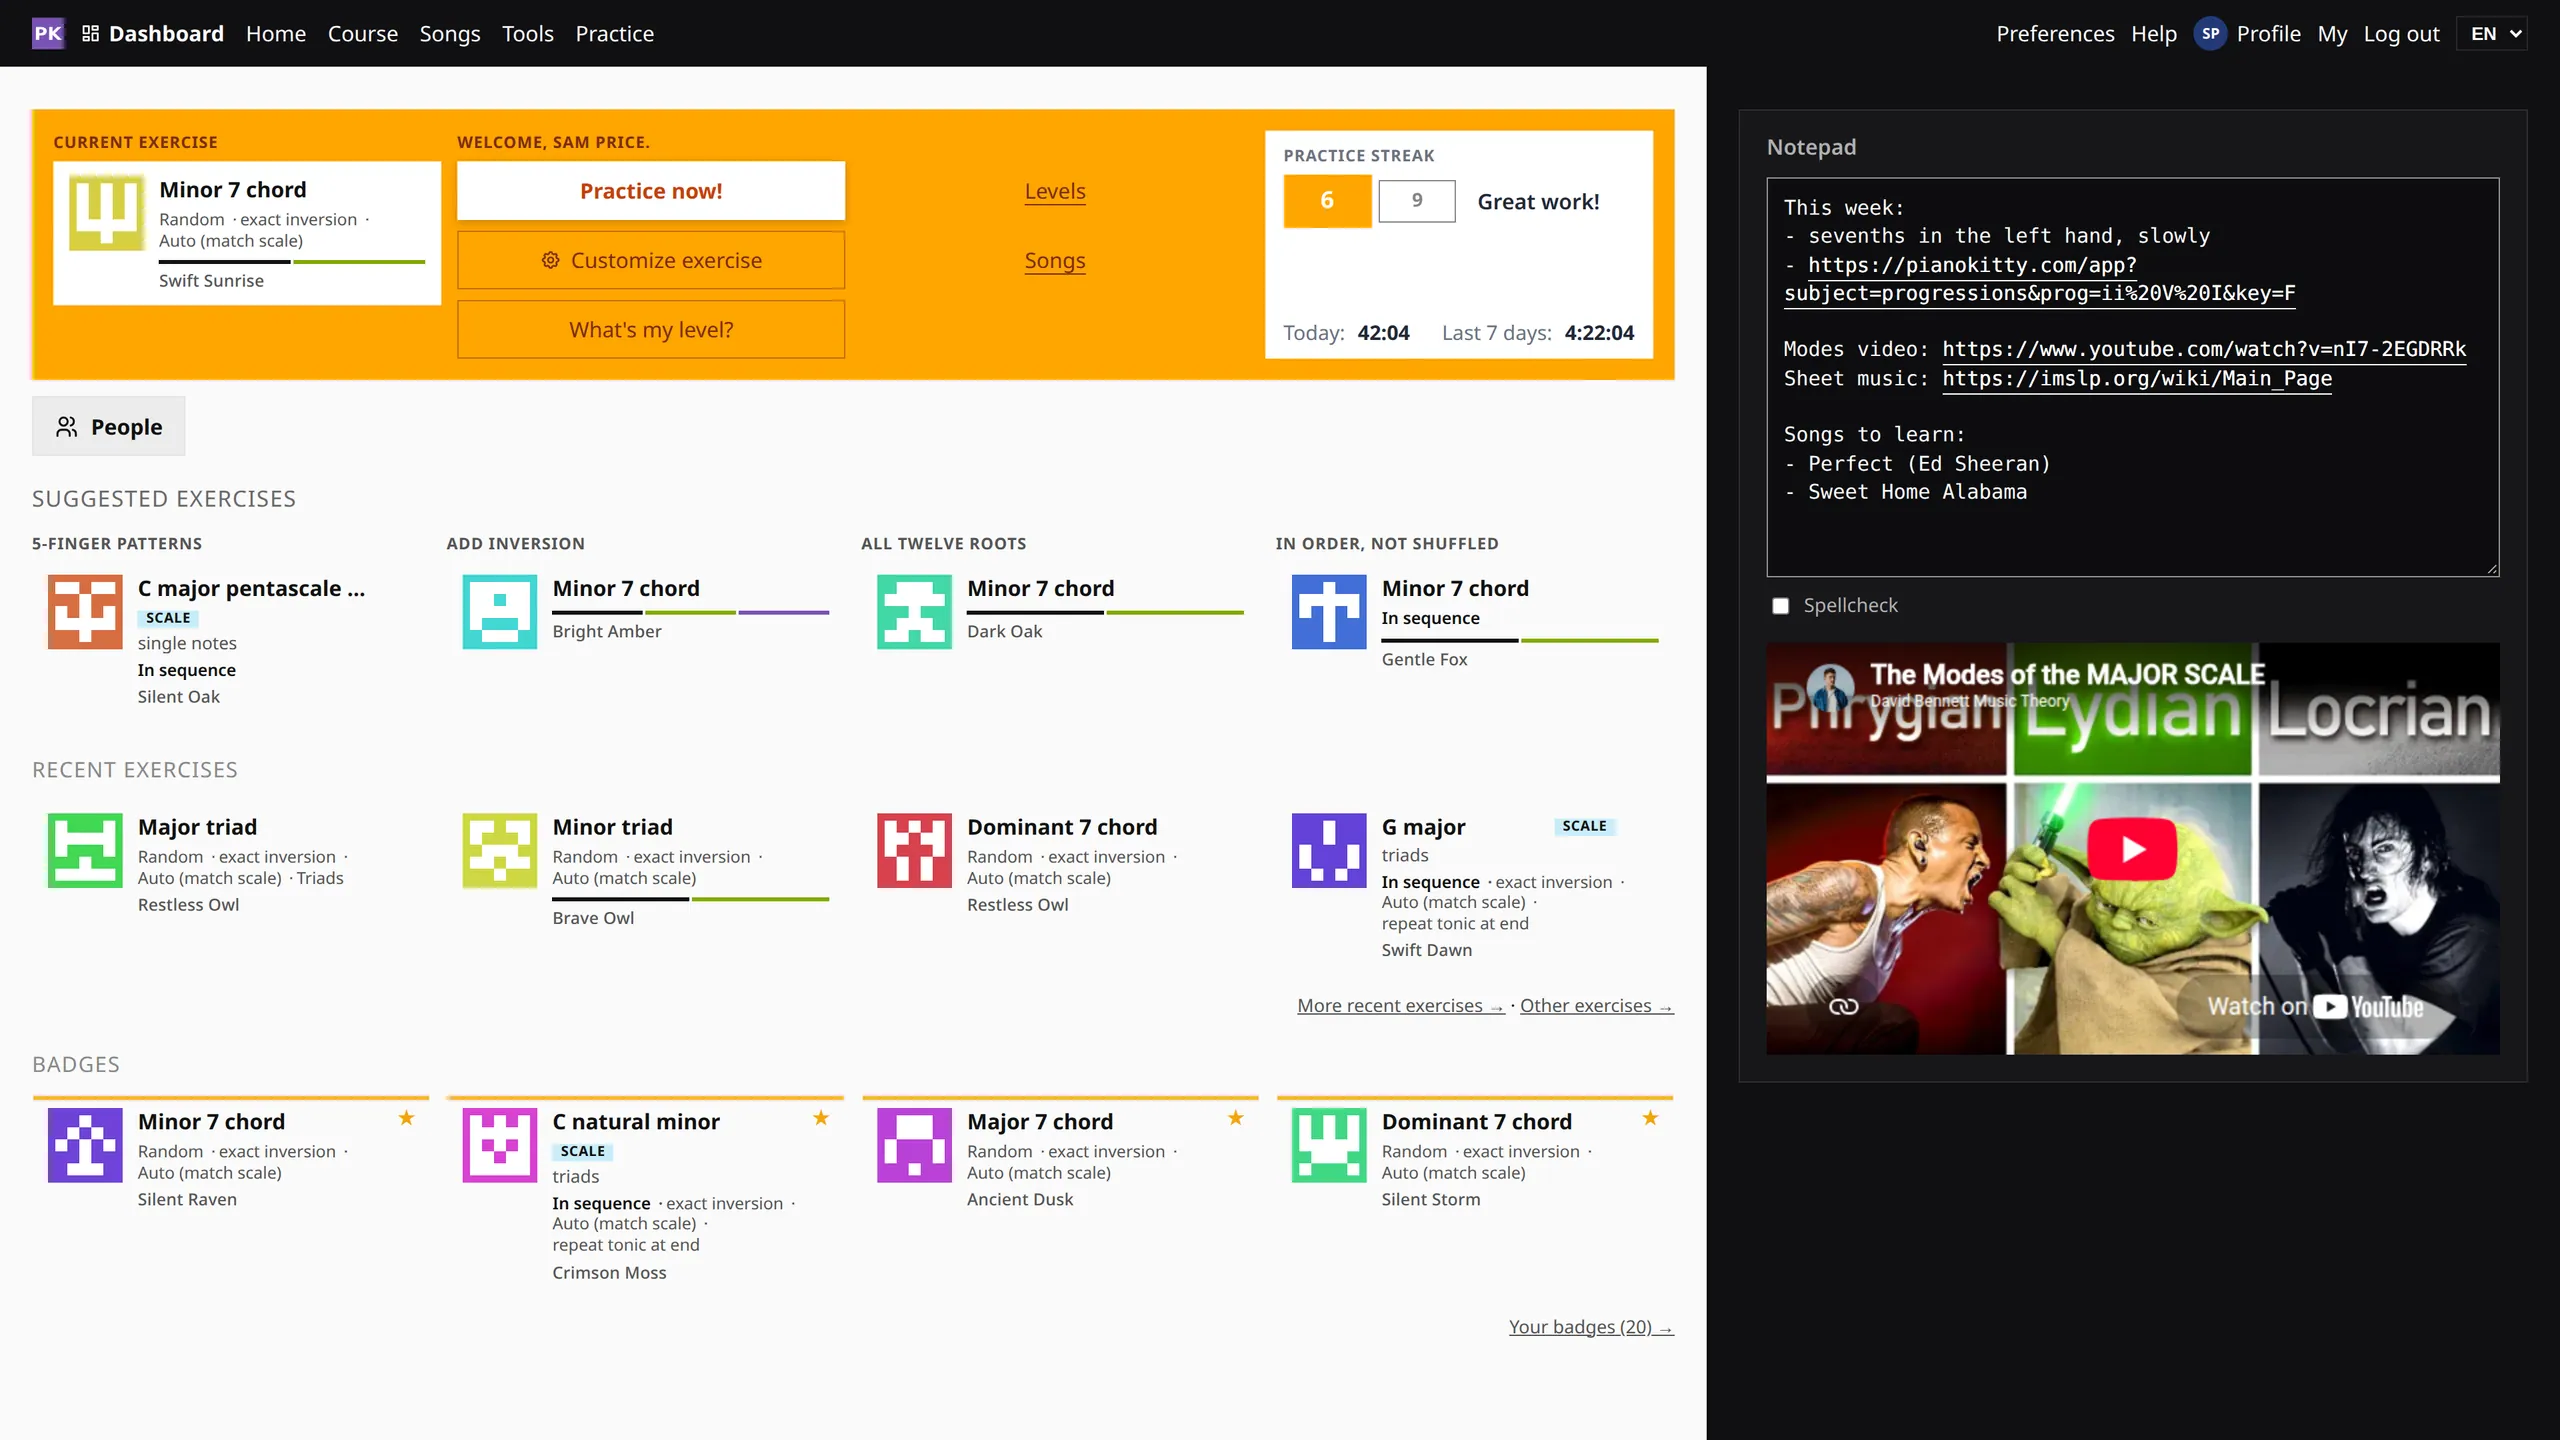This screenshot has width=2560, height=1440.
Task: Select the Dark Oak Minor 7 chord icon
Action: click(914, 611)
